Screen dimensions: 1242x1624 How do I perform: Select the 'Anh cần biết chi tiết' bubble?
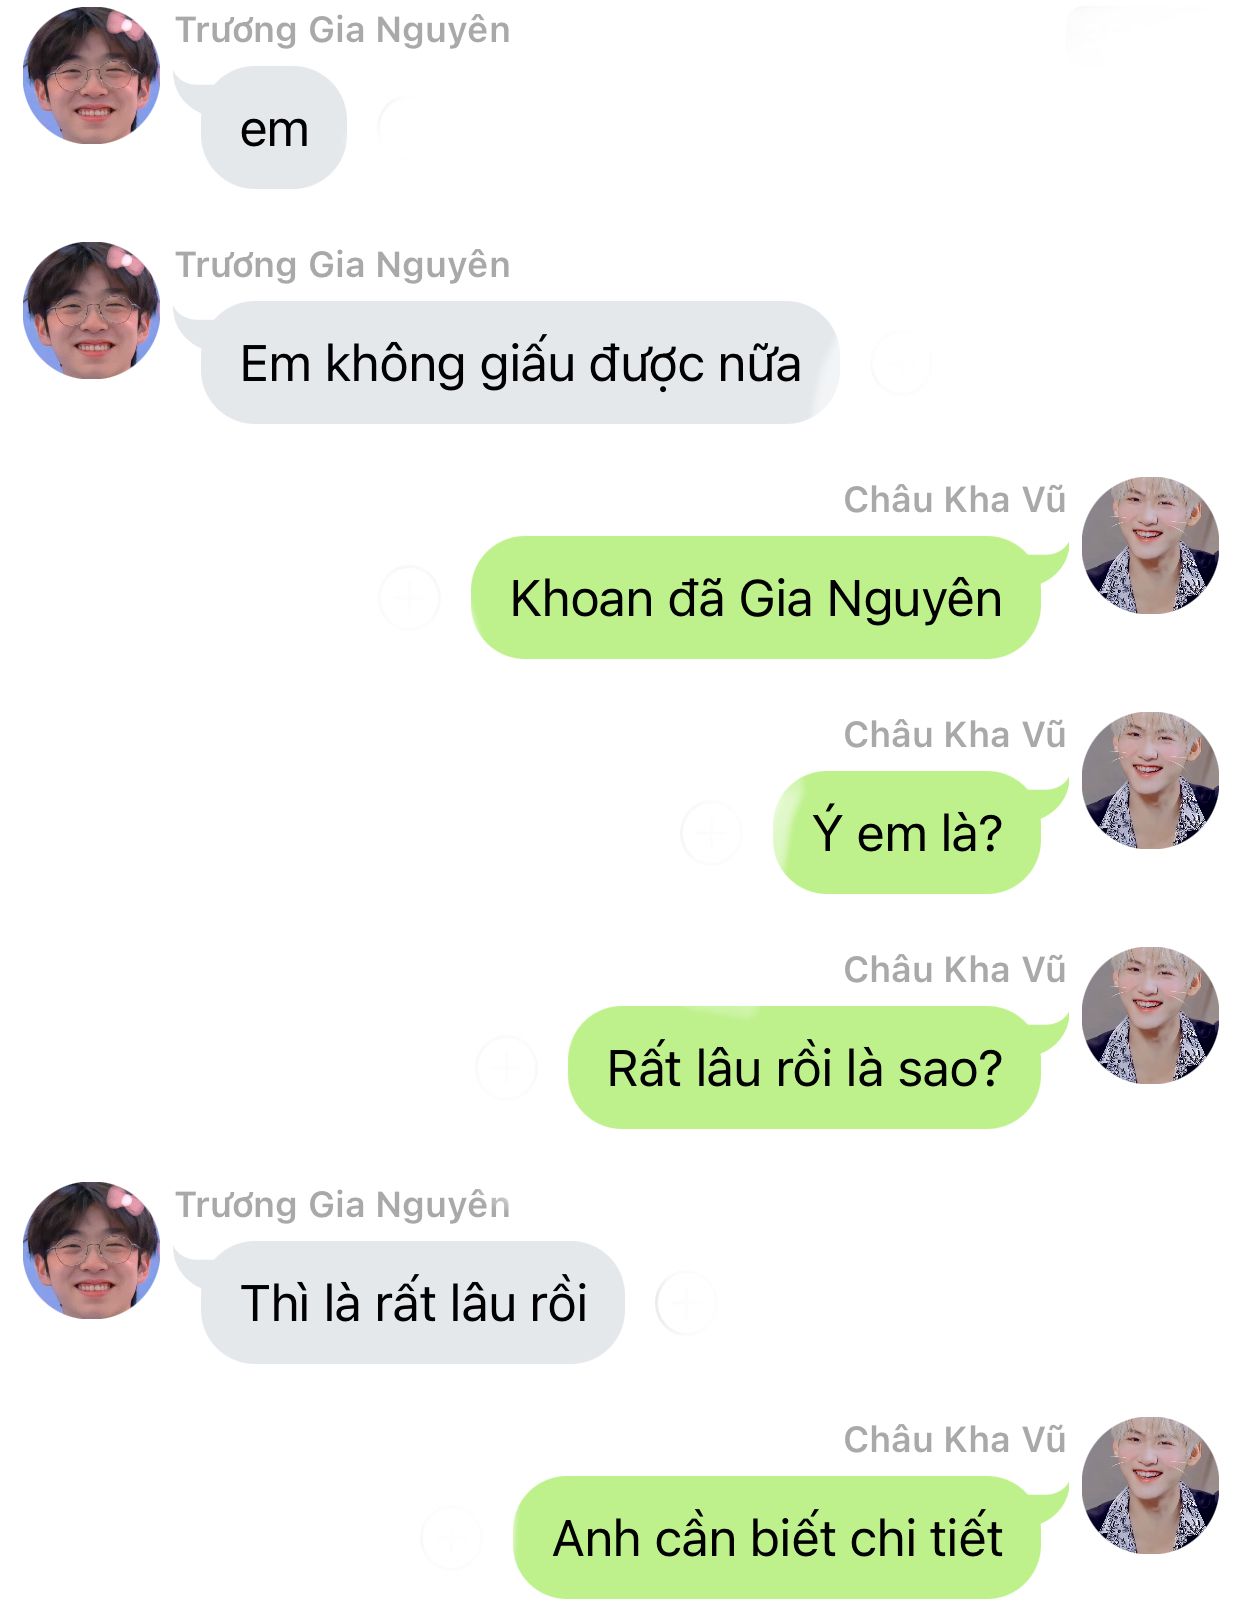[777, 1538]
